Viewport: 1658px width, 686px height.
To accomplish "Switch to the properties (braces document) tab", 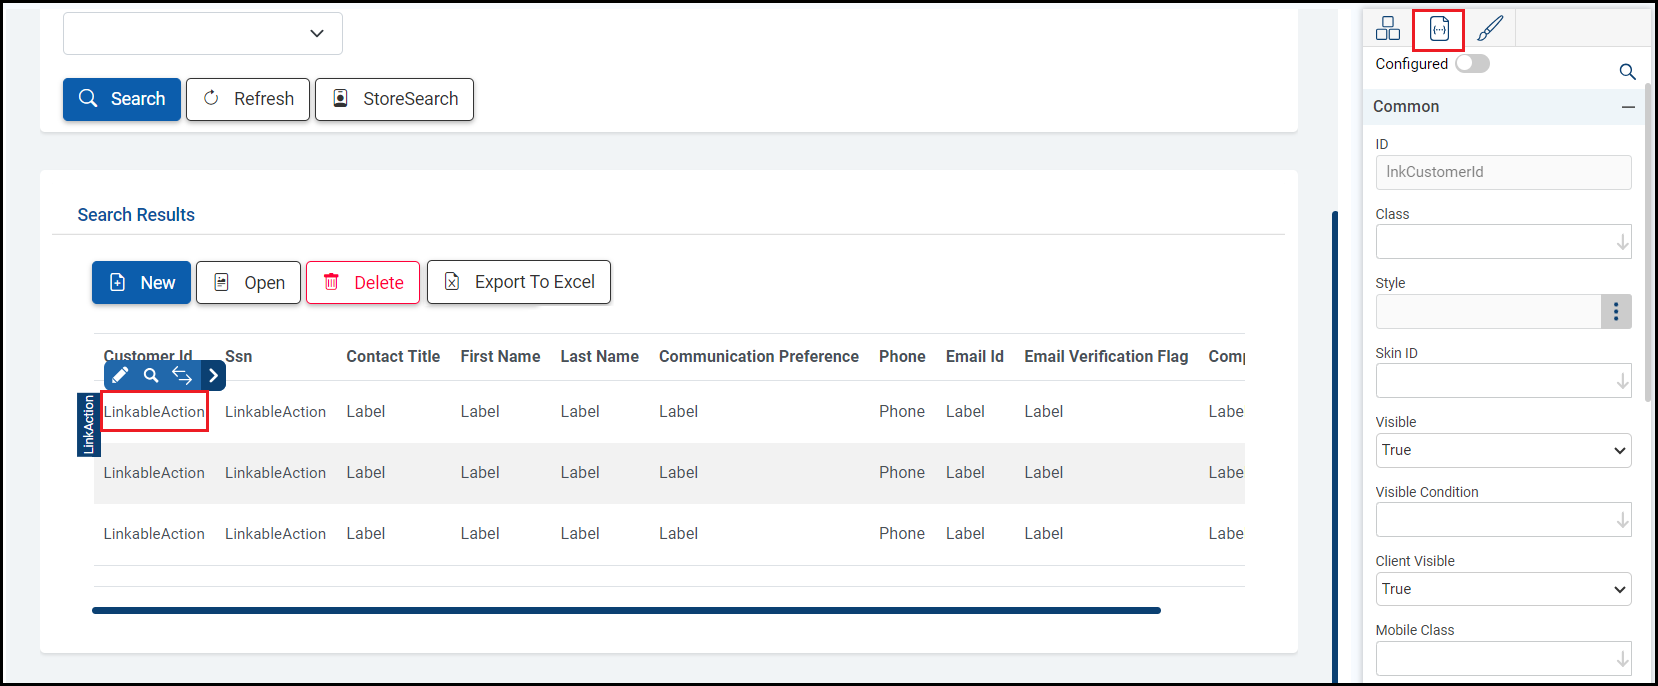I will [x=1439, y=29].
